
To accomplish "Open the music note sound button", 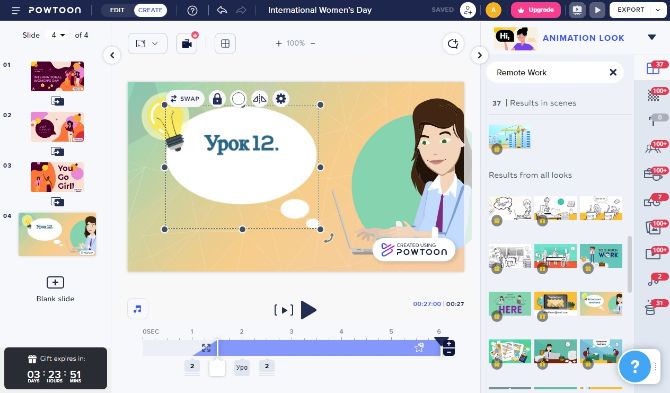I will [x=138, y=308].
